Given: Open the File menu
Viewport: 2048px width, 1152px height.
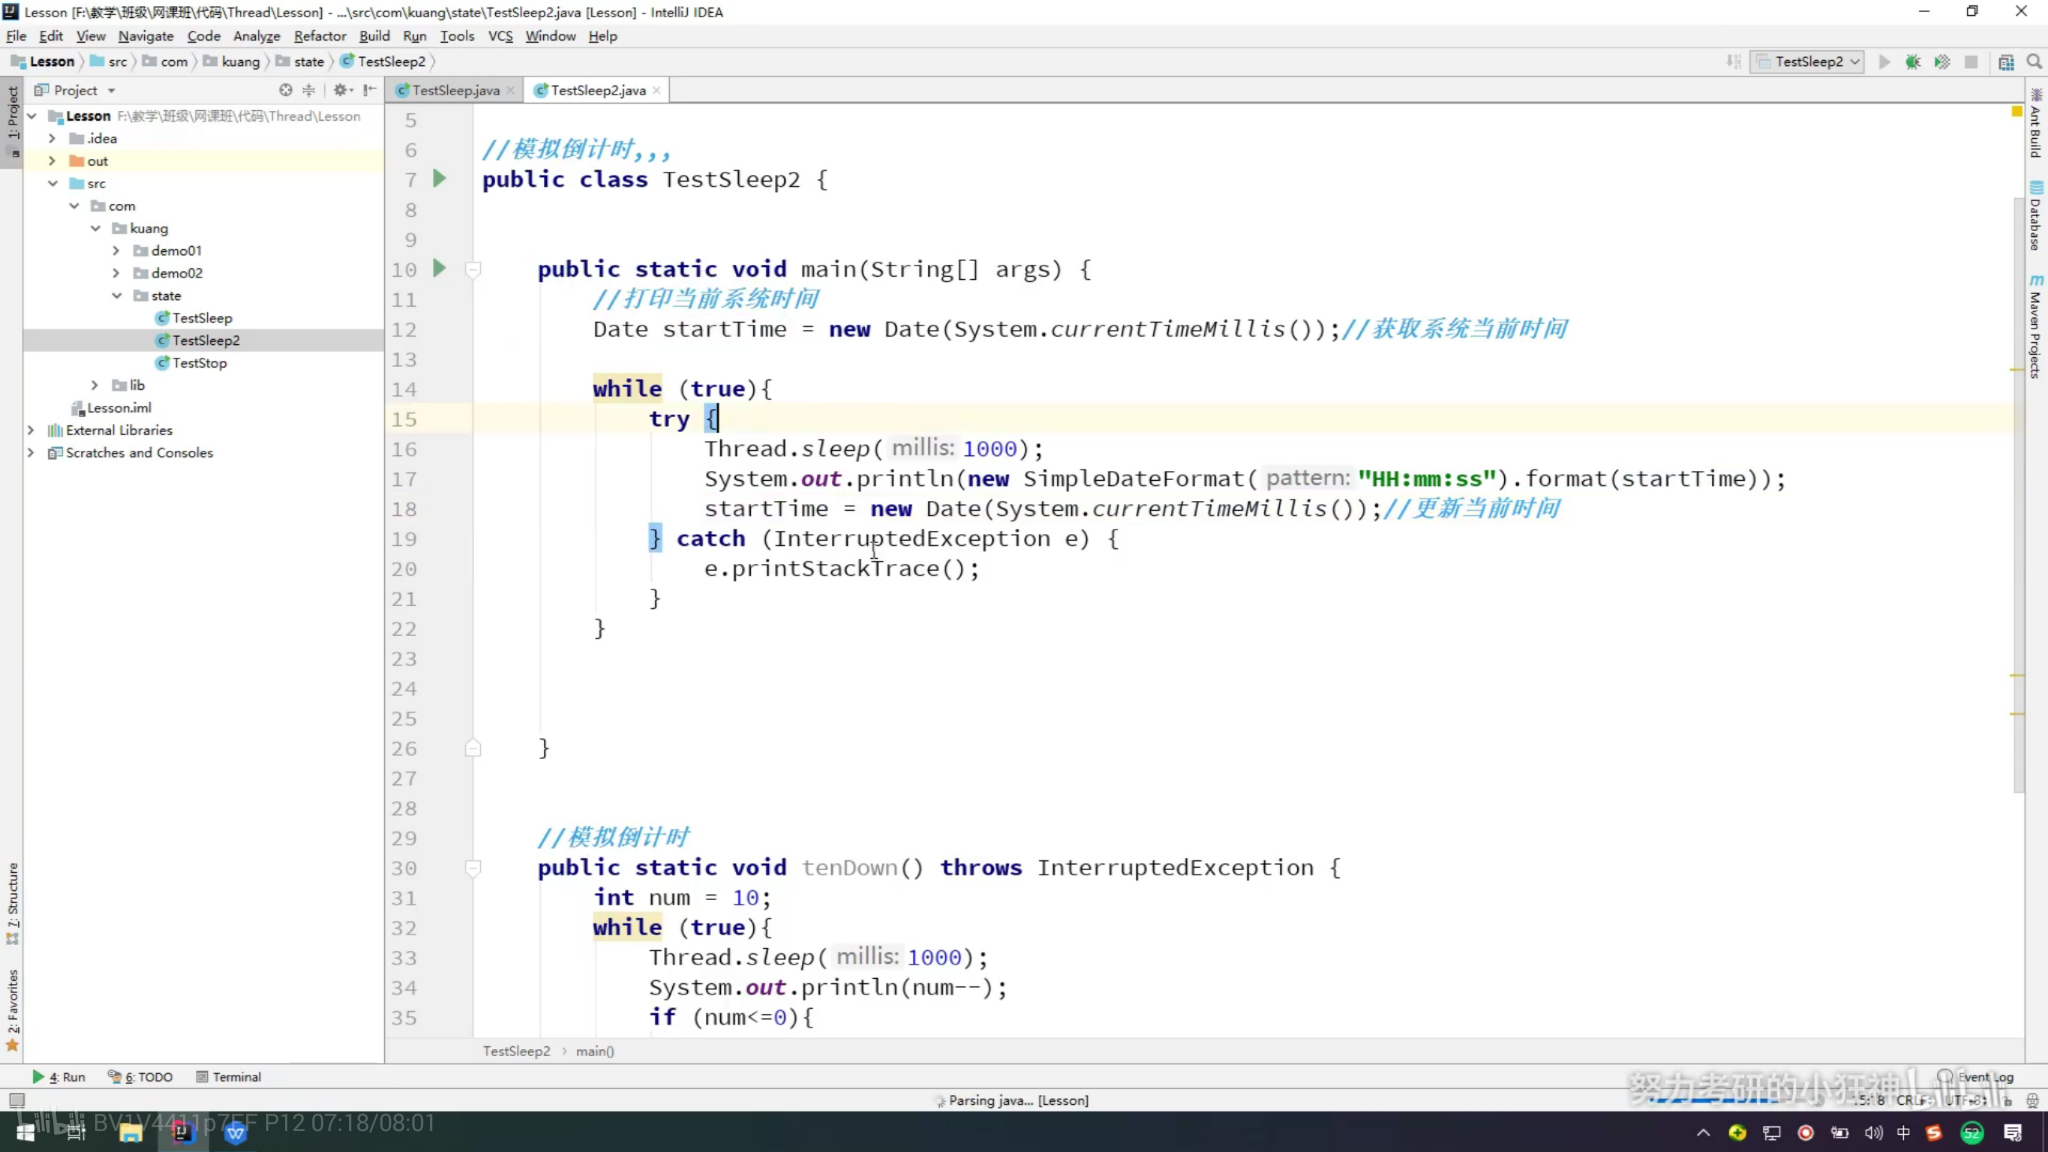Looking at the screenshot, I should pyautogui.click(x=16, y=36).
